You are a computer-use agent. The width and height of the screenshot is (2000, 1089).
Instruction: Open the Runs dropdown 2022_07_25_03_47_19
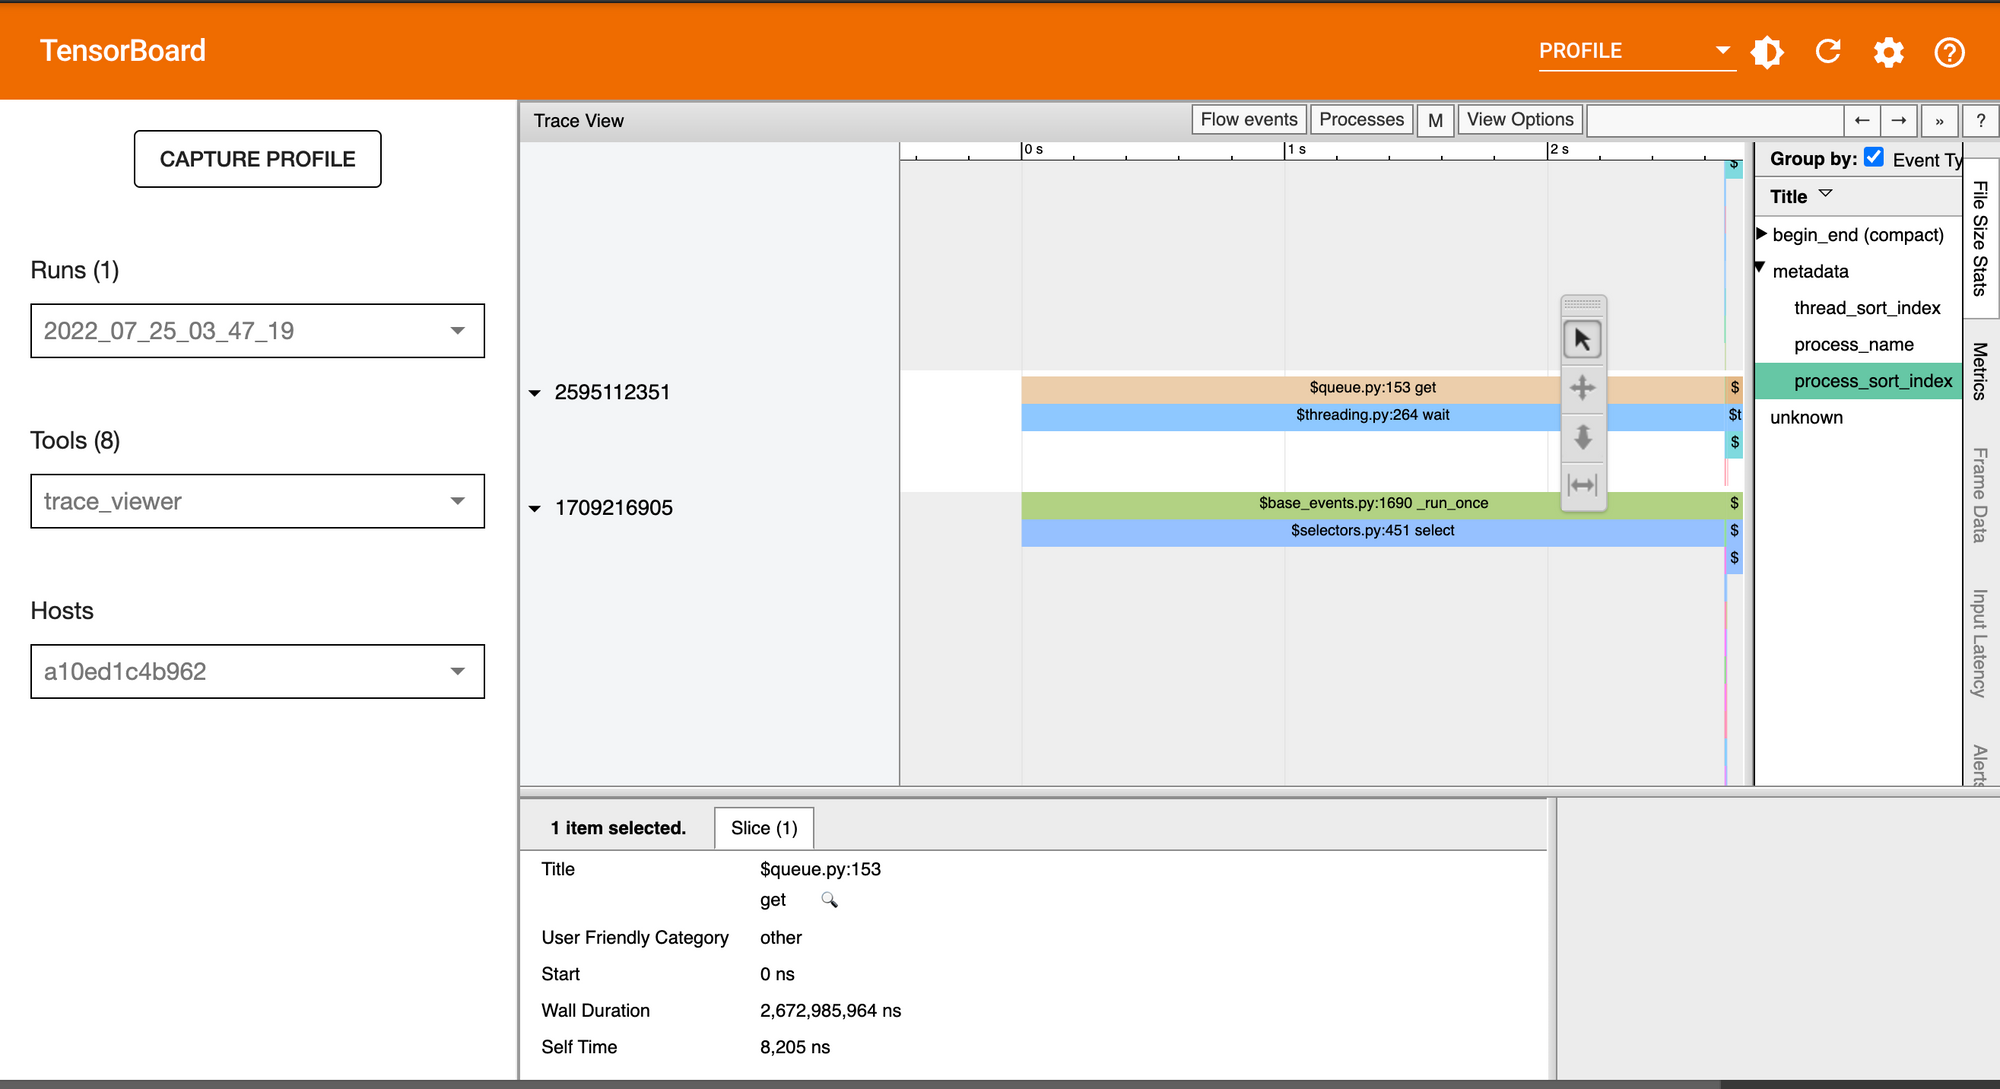pyautogui.click(x=257, y=331)
